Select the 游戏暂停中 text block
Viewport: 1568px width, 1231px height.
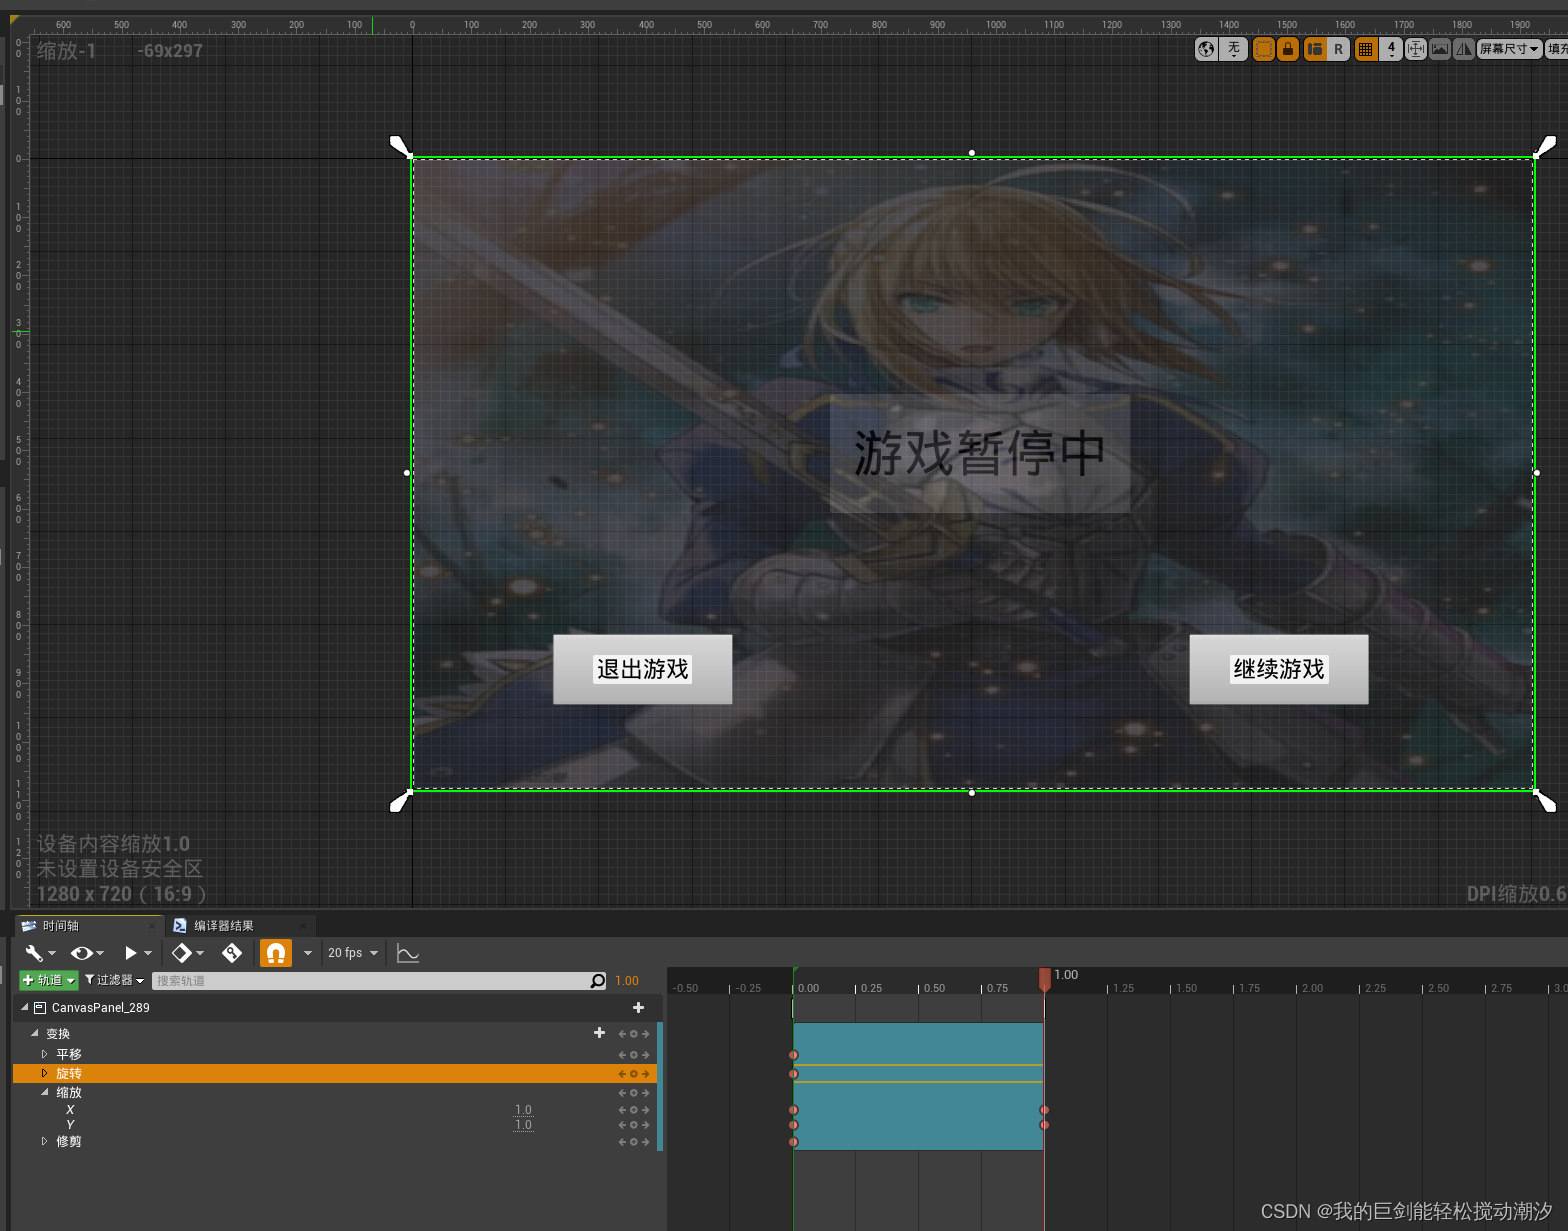pyautogui.click(x=979, y=453)
